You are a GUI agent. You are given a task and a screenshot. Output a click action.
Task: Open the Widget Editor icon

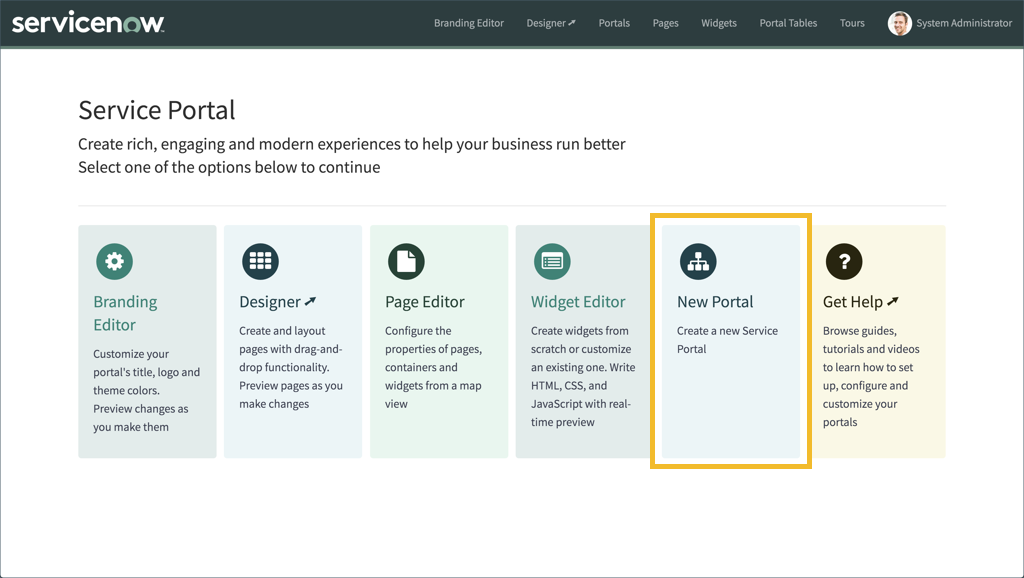coord(552,261)
